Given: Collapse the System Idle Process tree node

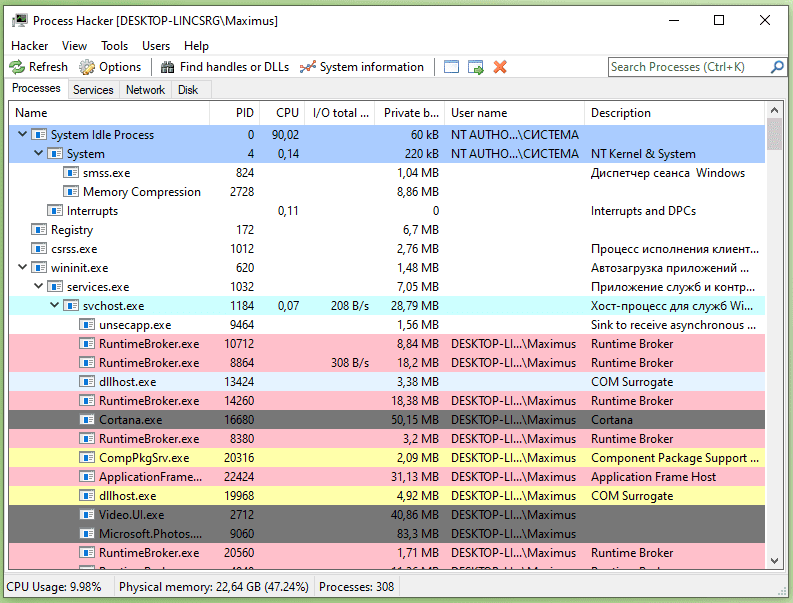Looking at the screenshot, I should tap(23, 135).
